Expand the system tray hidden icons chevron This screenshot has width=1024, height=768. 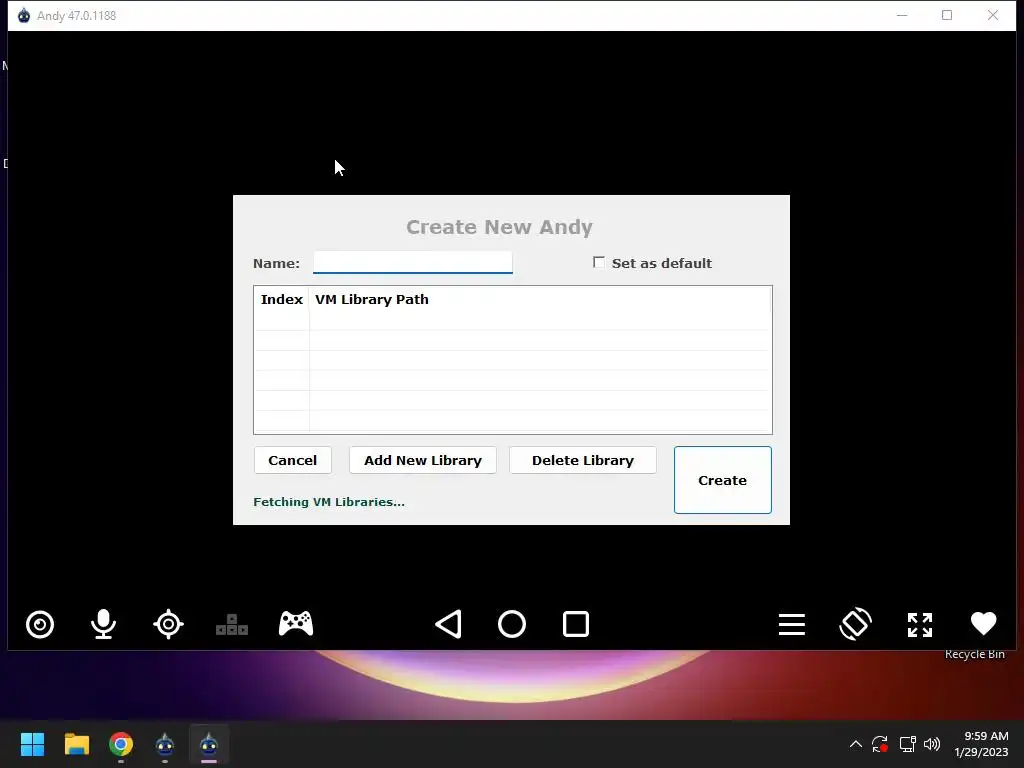coord(856,744)
